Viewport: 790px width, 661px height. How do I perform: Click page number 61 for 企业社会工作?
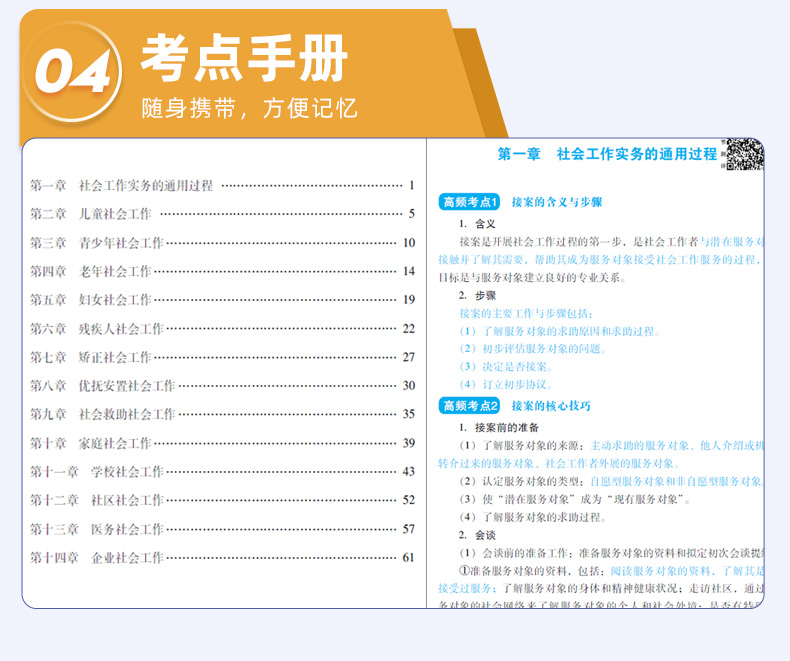[x=408, y=558]
